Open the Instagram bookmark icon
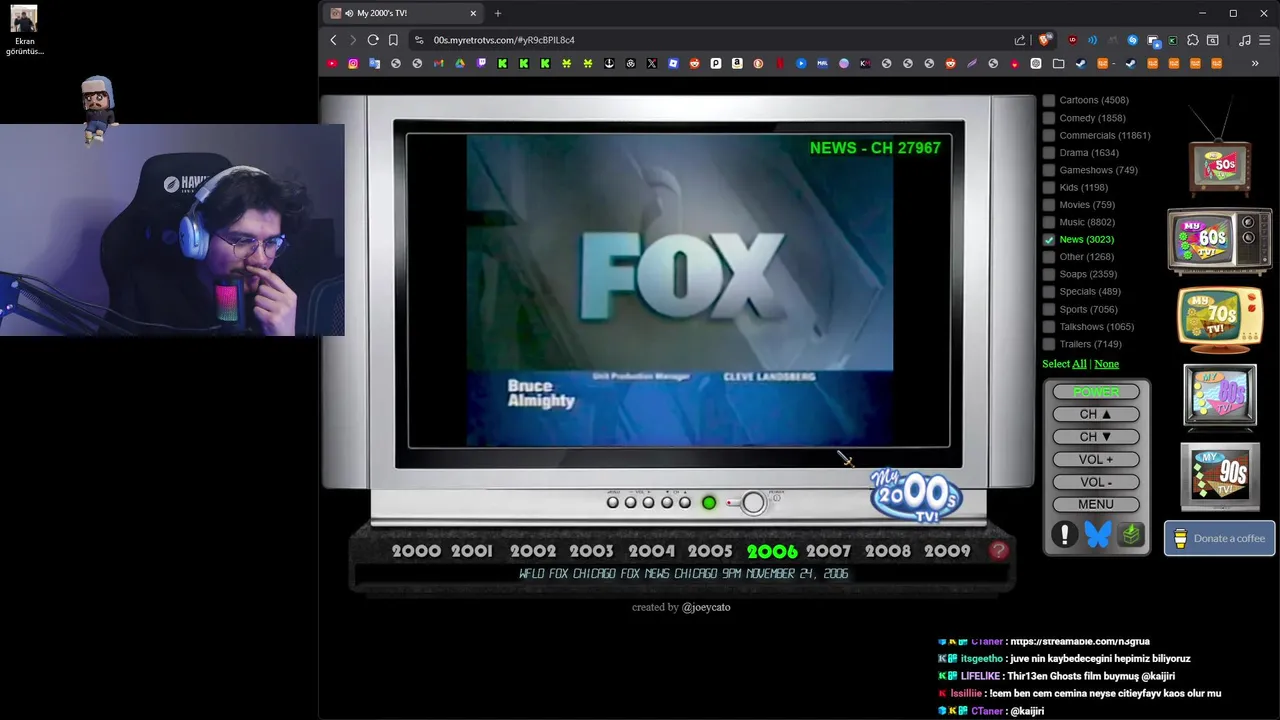 click(353, 63)
